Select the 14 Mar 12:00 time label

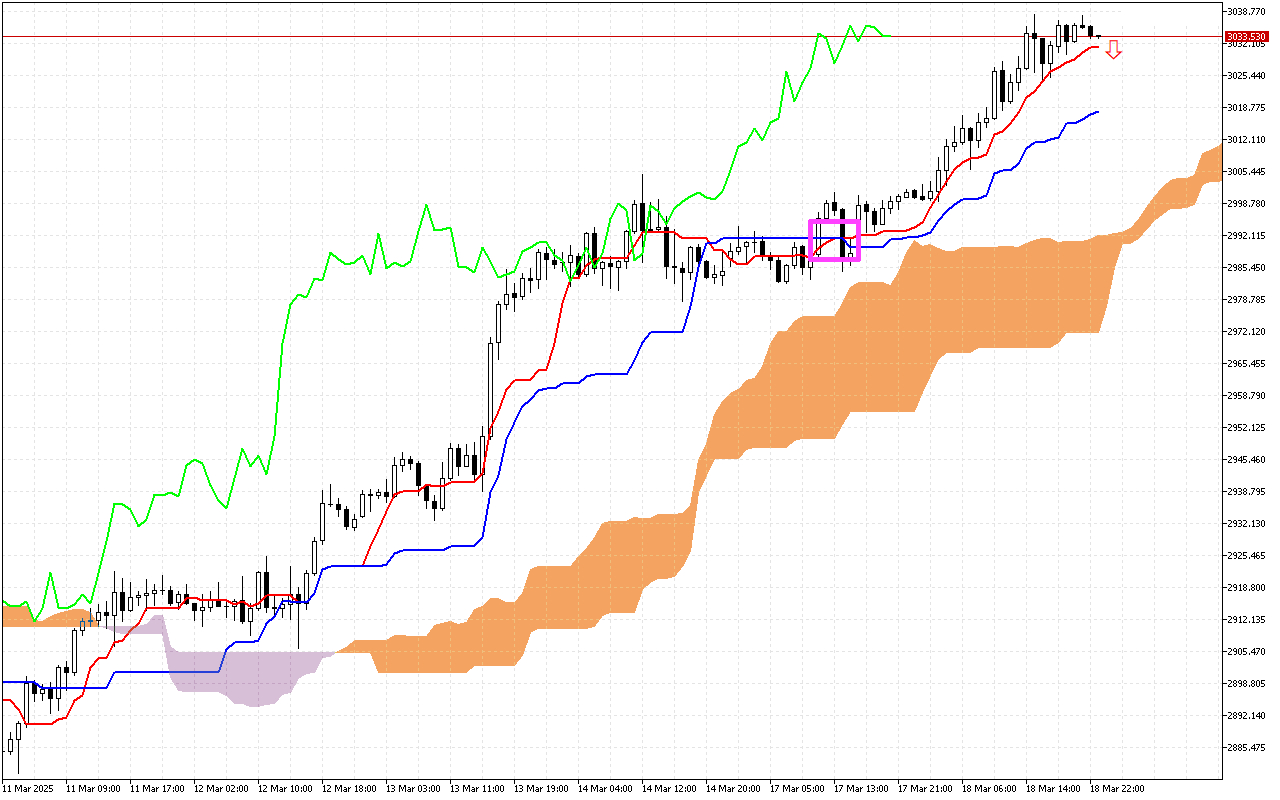coord(667,789)
